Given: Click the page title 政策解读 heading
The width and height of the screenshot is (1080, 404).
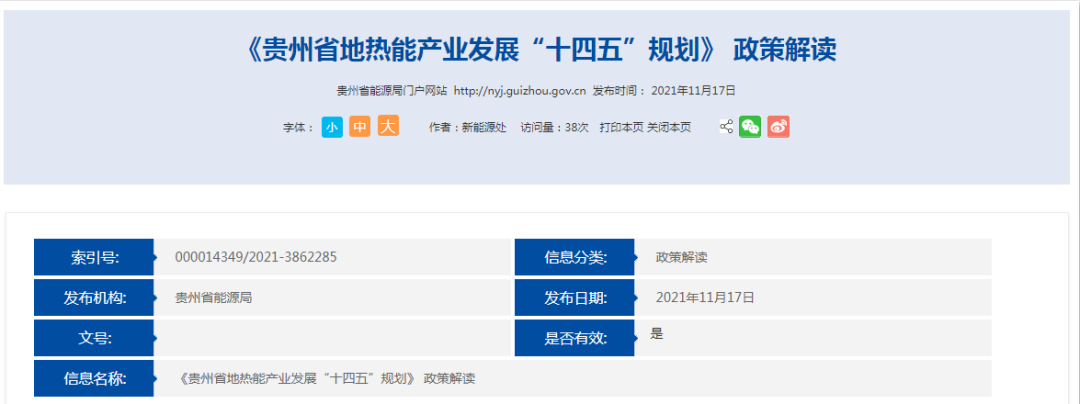Looking at the screenshot, I should coord(540,50).
